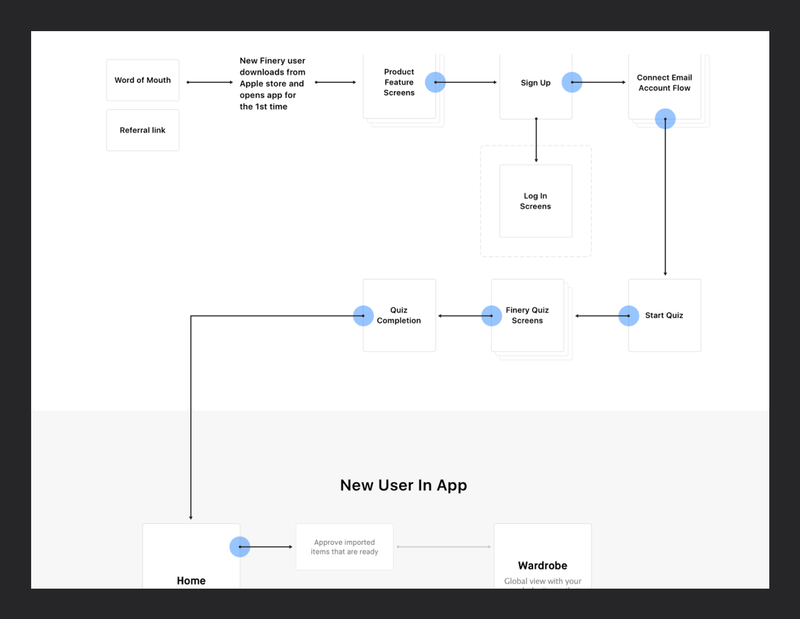Click the blue dot below Connect Email Account Flow
The height and width of the screenshot is (619, 800).
point(666,118)
